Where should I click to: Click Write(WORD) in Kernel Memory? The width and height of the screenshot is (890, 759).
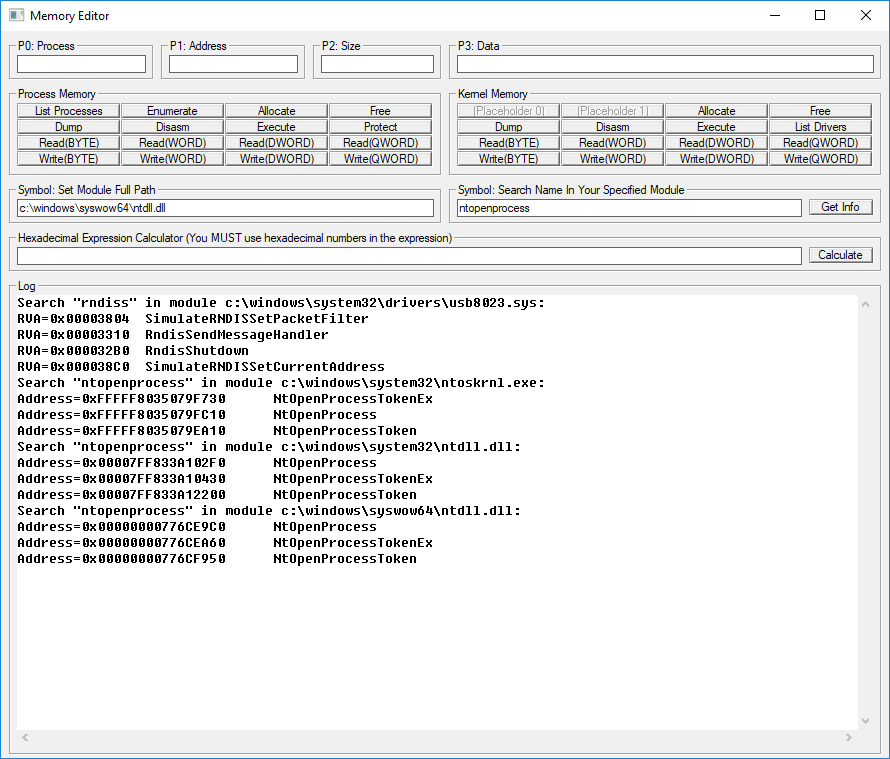612,158
